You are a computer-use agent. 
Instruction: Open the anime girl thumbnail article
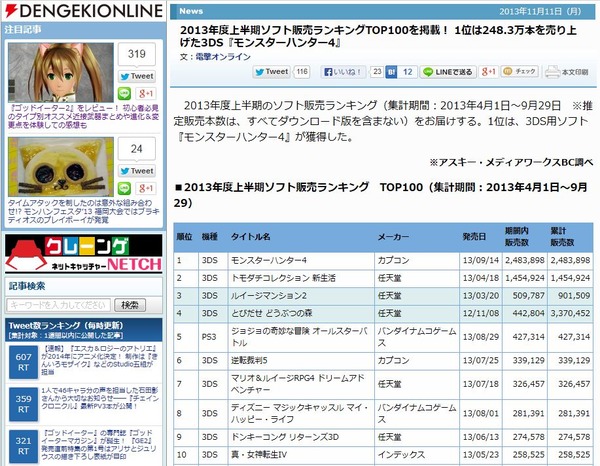coord(61,73)
